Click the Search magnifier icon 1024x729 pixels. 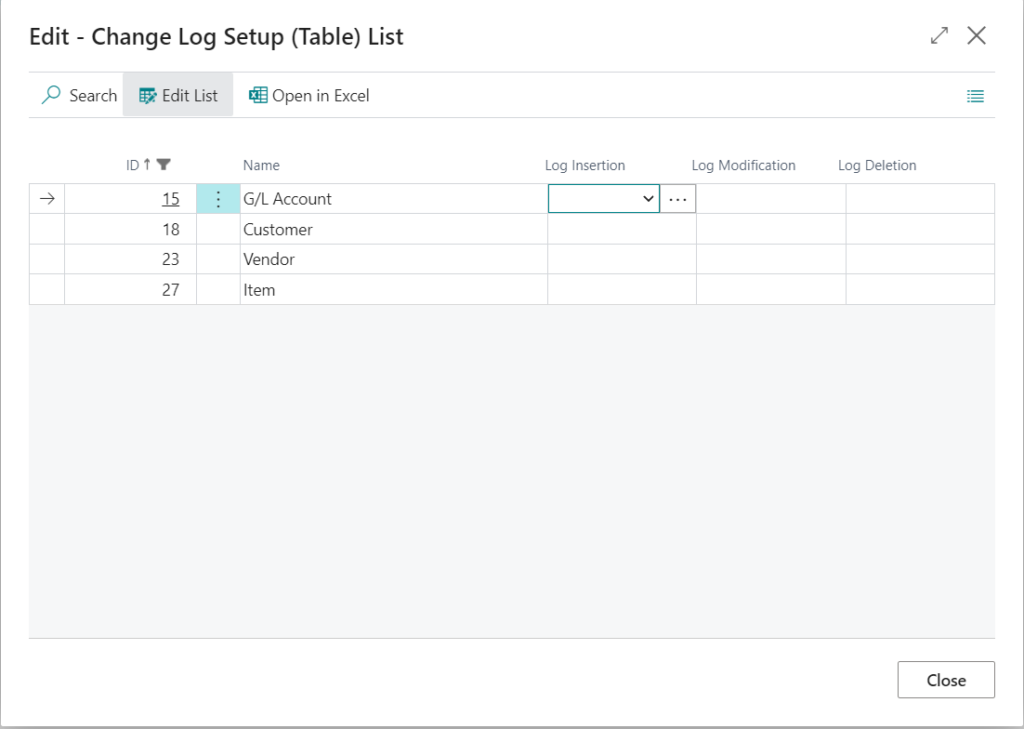pyautogui.click(x=50, y=96)
